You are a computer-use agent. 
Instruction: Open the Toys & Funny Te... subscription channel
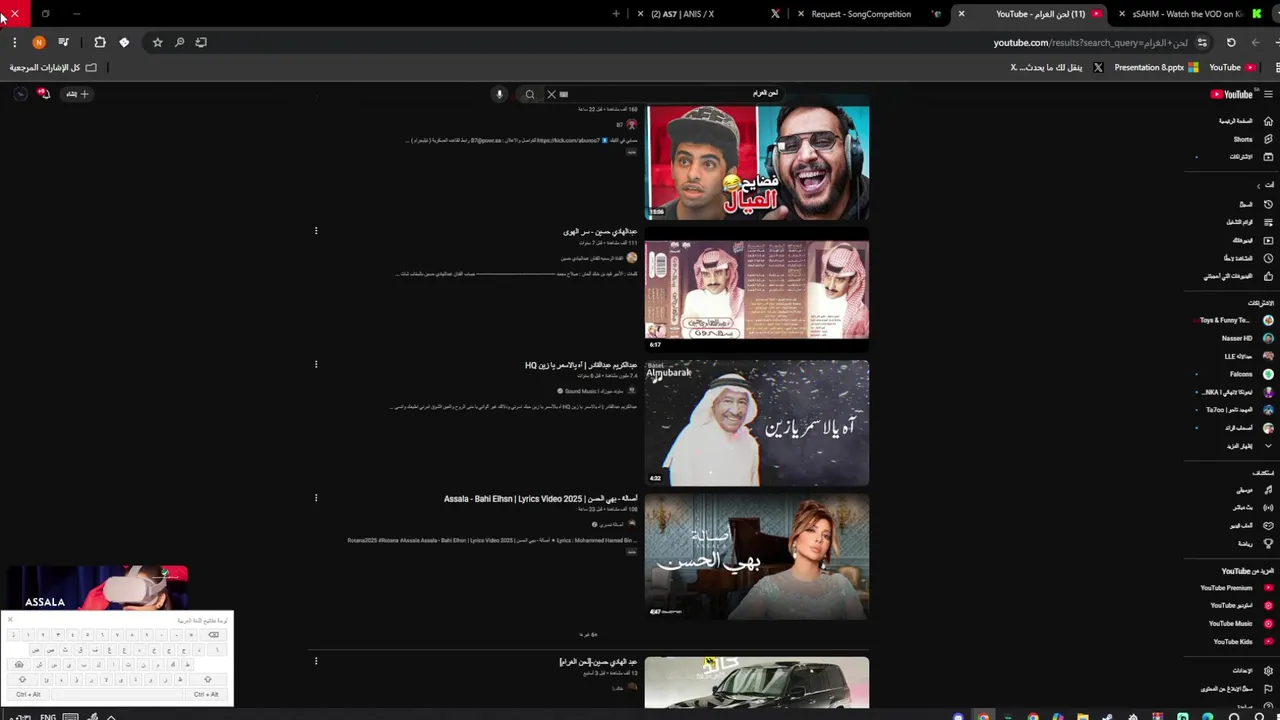1236,320
